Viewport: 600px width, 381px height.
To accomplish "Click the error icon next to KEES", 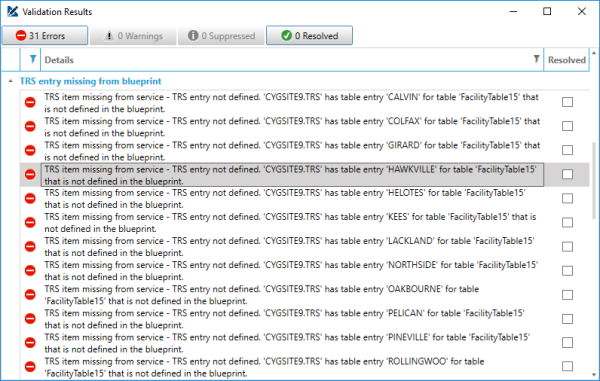I will pyautogui.click(x=30, y=222).
